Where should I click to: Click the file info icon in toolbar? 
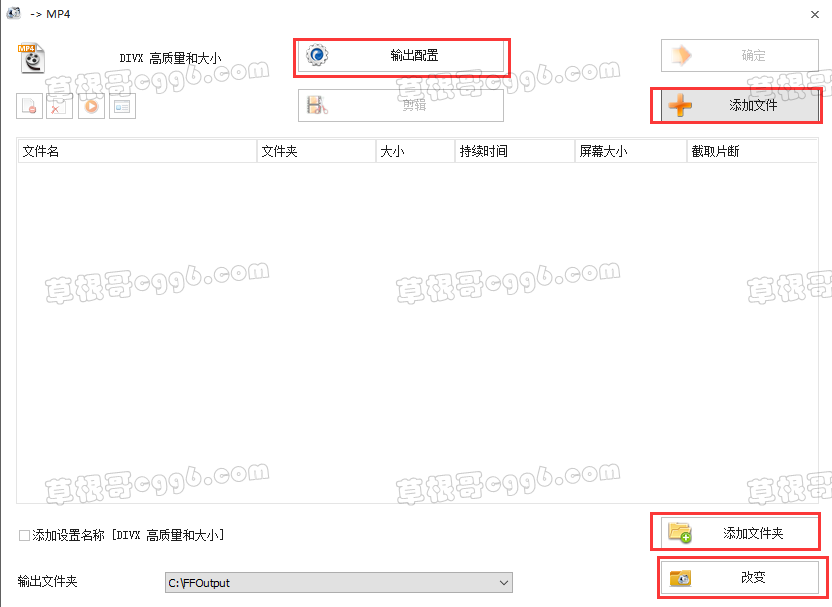coord(123,106)
